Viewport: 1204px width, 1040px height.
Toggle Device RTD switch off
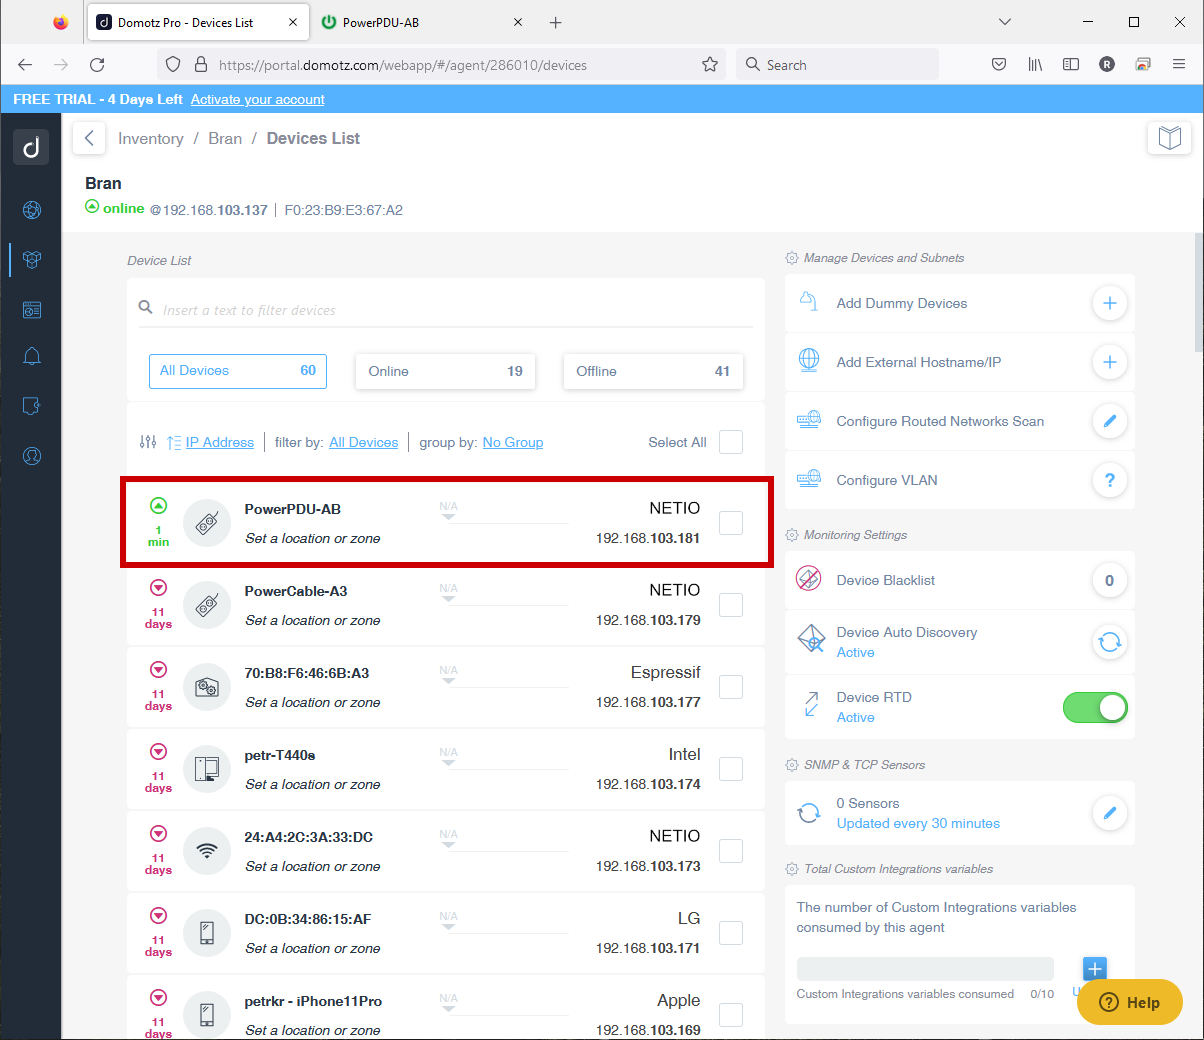pyautogui.click(x=1095, y=708)
